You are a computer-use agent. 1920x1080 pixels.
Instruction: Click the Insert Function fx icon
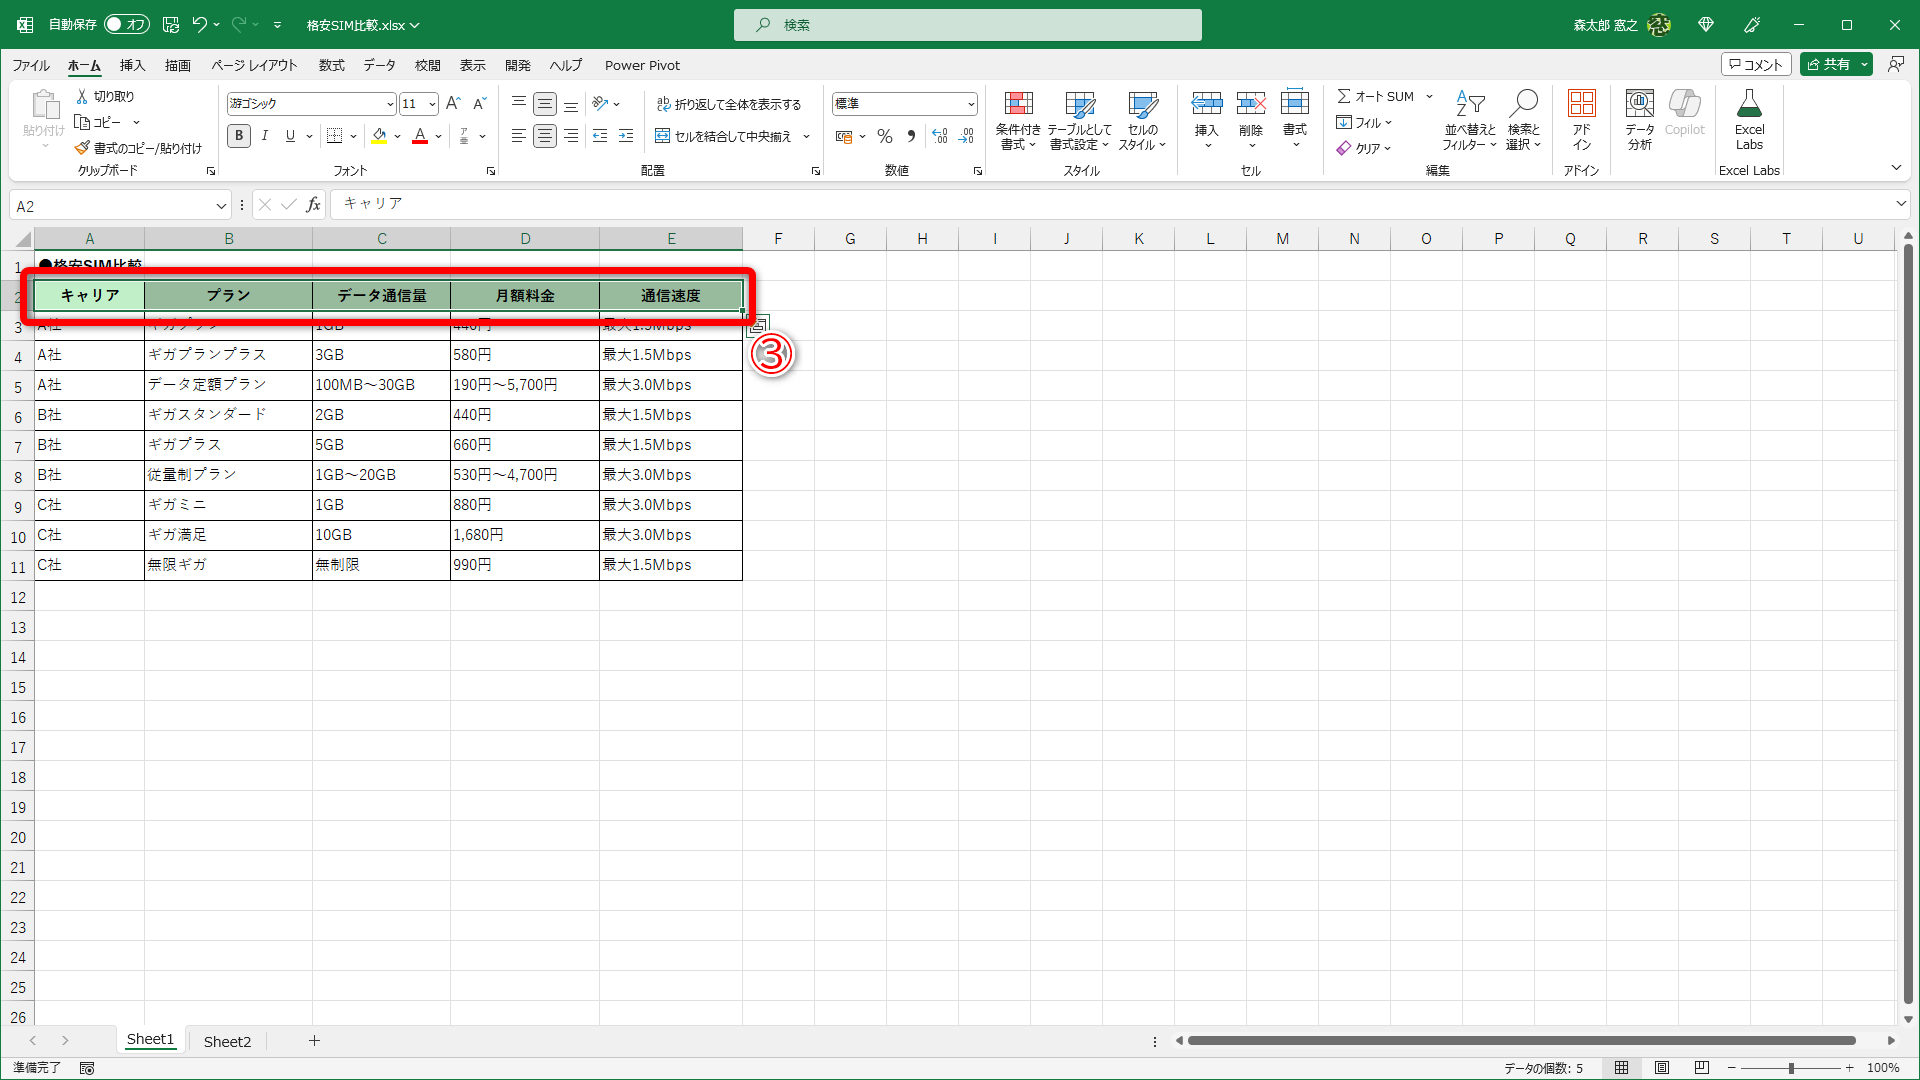(313, 205)
